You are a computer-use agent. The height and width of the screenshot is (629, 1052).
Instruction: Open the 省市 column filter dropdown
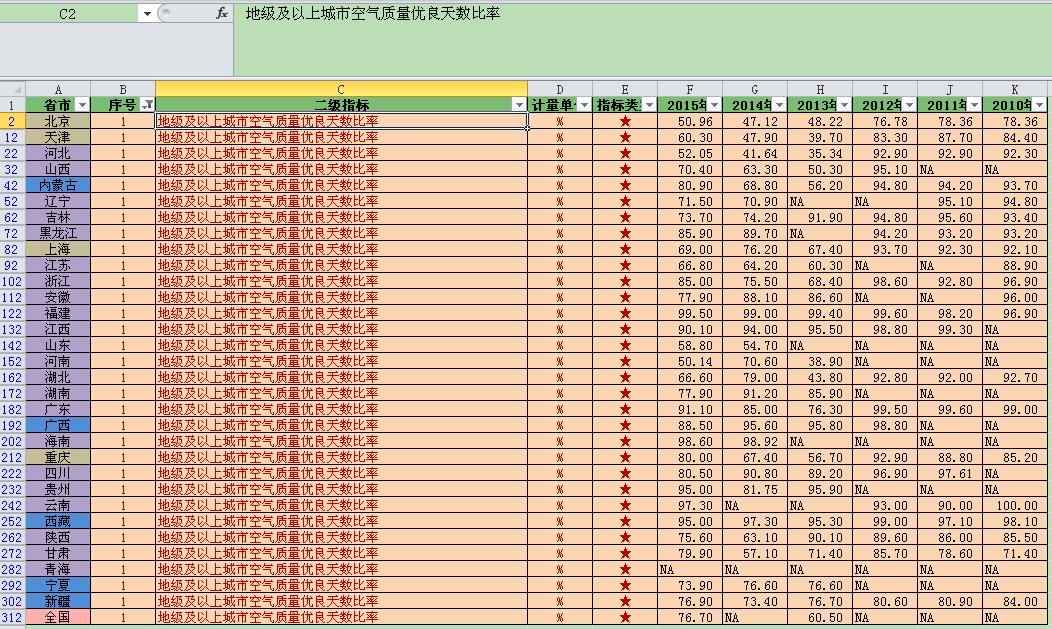coord(82,105)
